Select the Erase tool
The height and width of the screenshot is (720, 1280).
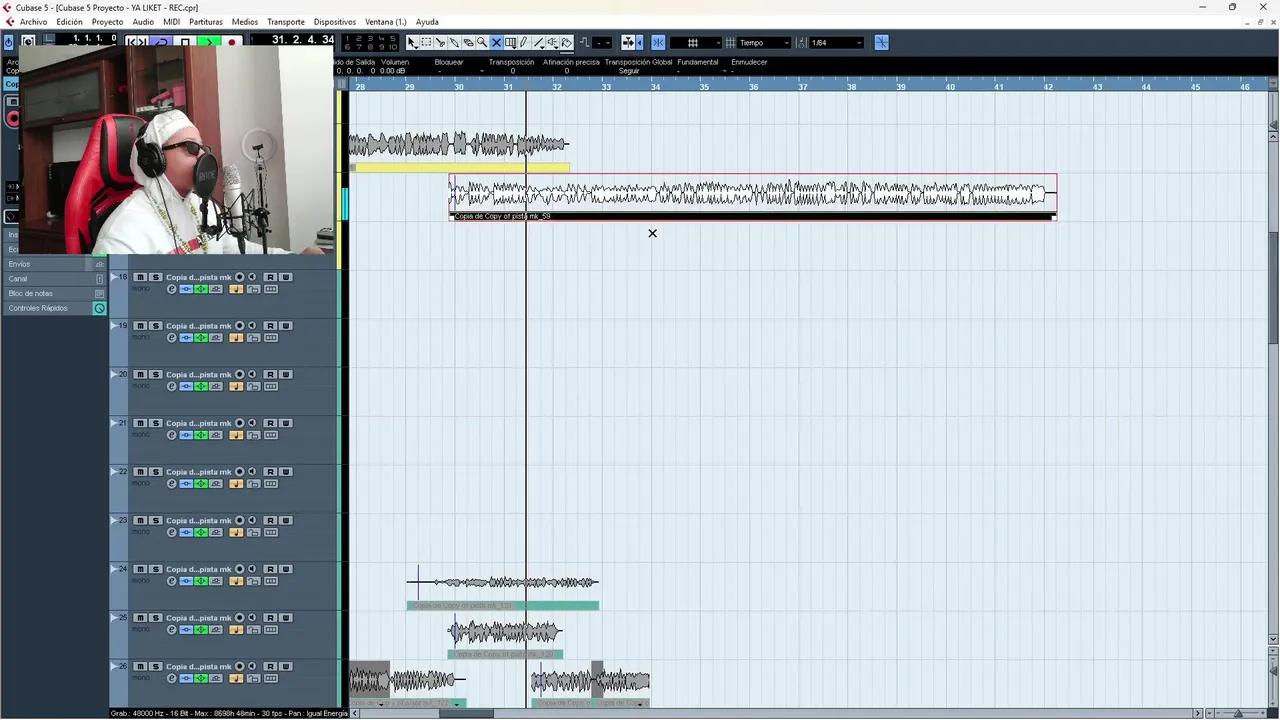[x=468, y=43]
